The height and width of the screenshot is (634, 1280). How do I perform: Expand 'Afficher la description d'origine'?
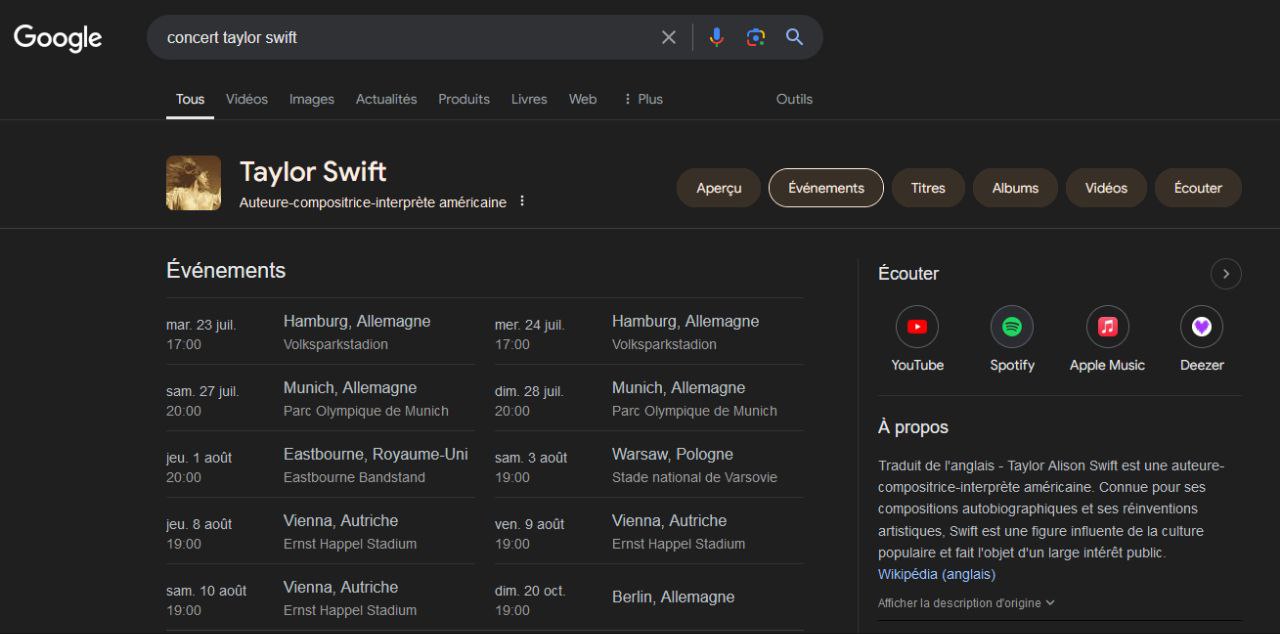[966, 603]
